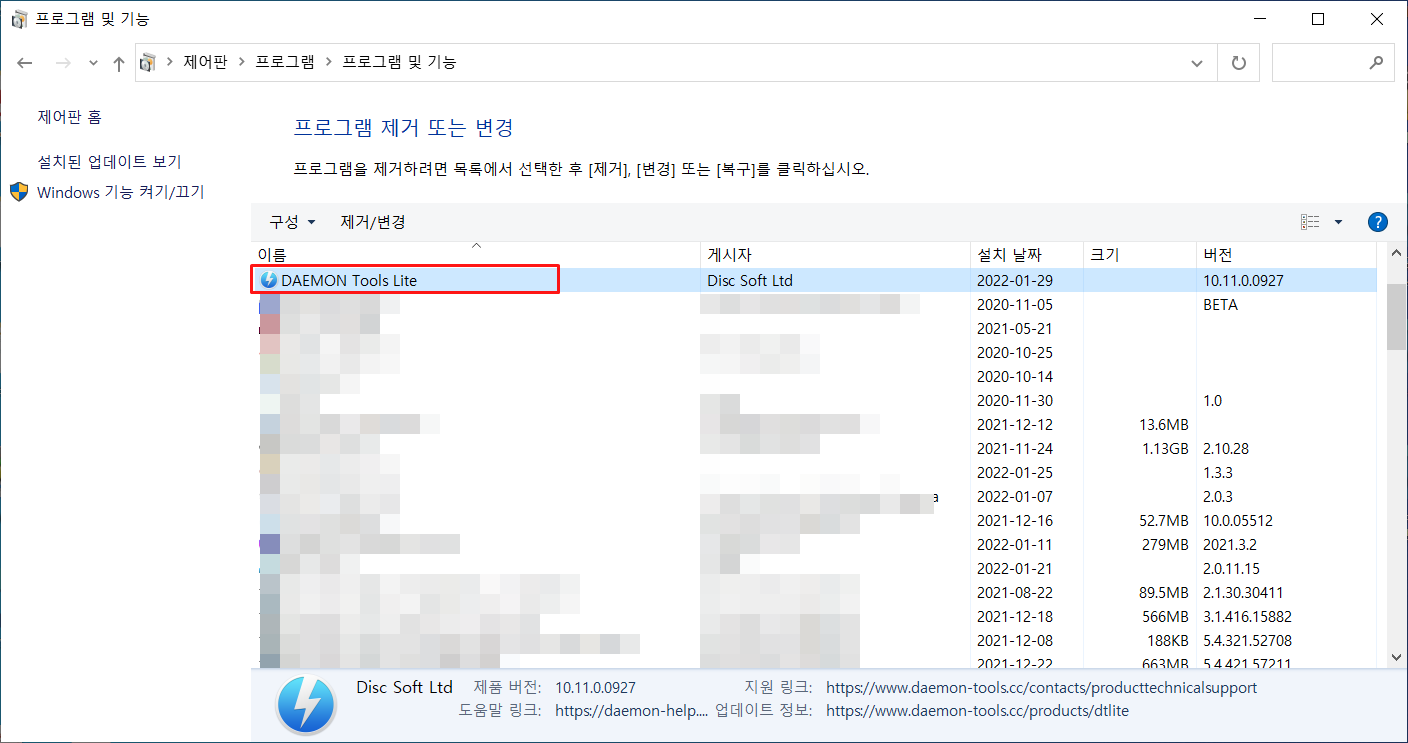1408x743 pixels.
Task: Open the 설치된 업데이트 보기 link
Action: point(109,161)
